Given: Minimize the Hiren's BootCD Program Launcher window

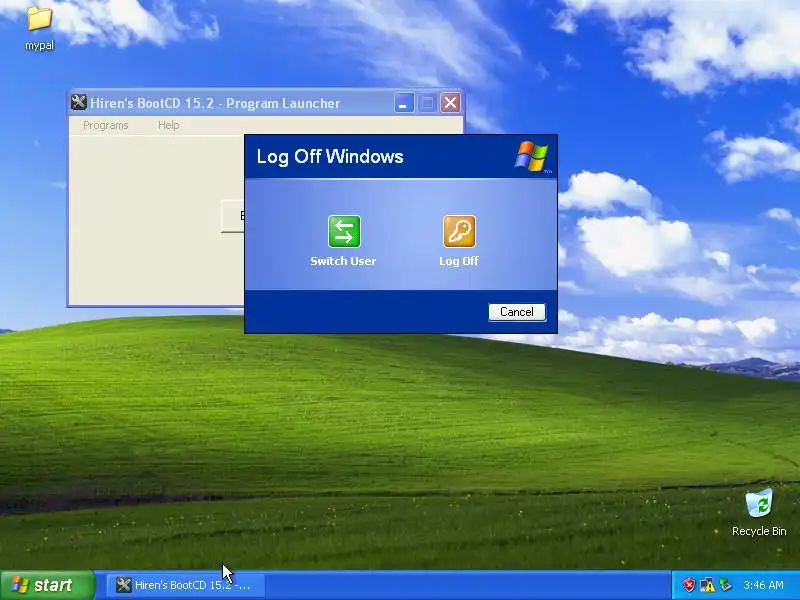Looking at the screenshot, I should tap(404, 103).
